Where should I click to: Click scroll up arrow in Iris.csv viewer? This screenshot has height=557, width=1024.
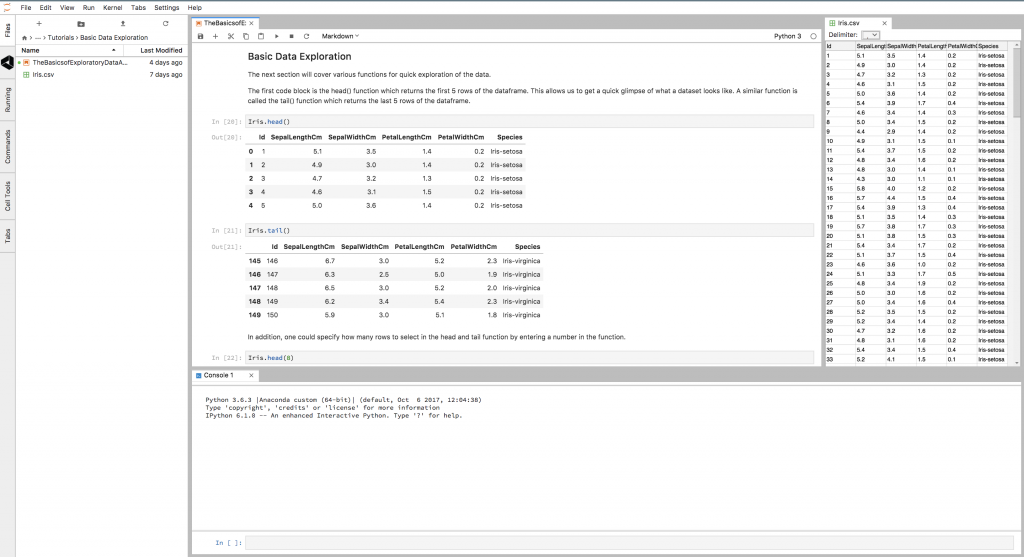1016,45
